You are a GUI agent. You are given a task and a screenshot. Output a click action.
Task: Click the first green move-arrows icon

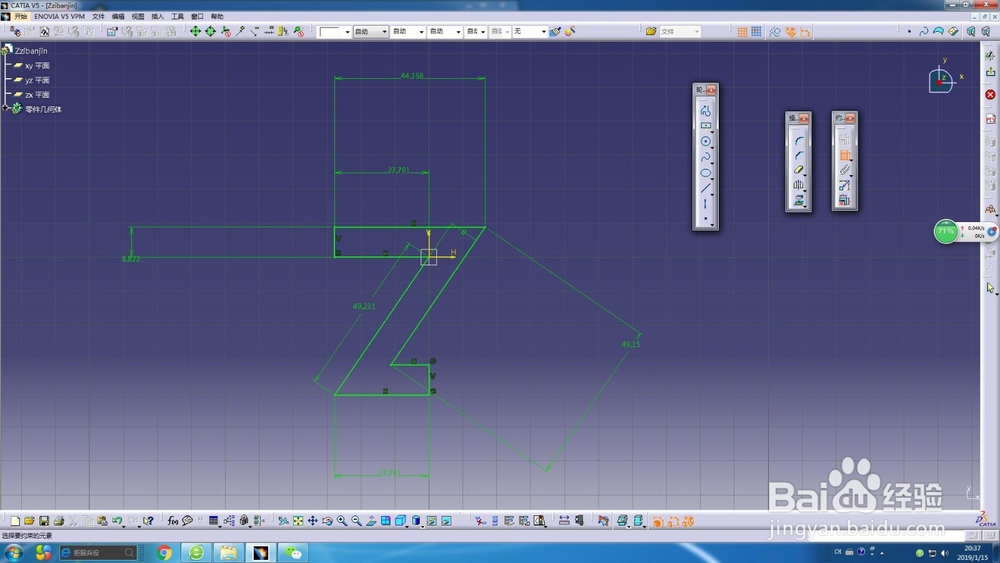click(195, 31)
